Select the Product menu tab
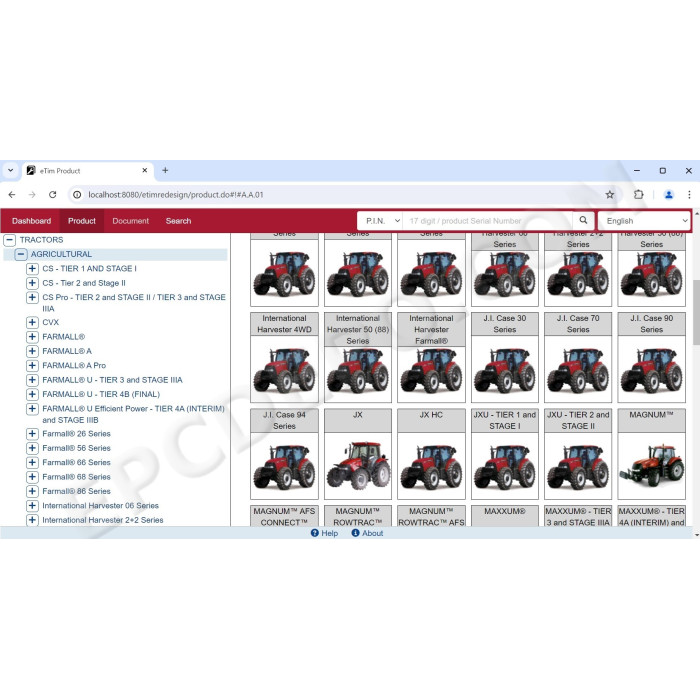The width and height of the screenshot is (700, 700). (x=82, y=221)
